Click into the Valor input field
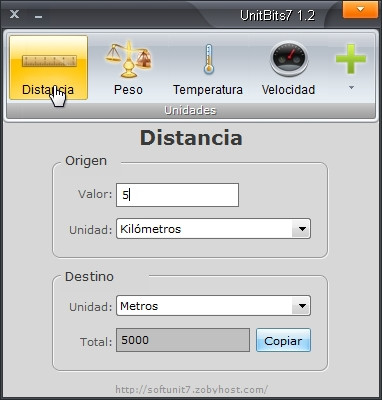Viewport: 382px width, 400px height. click(177, 195)
